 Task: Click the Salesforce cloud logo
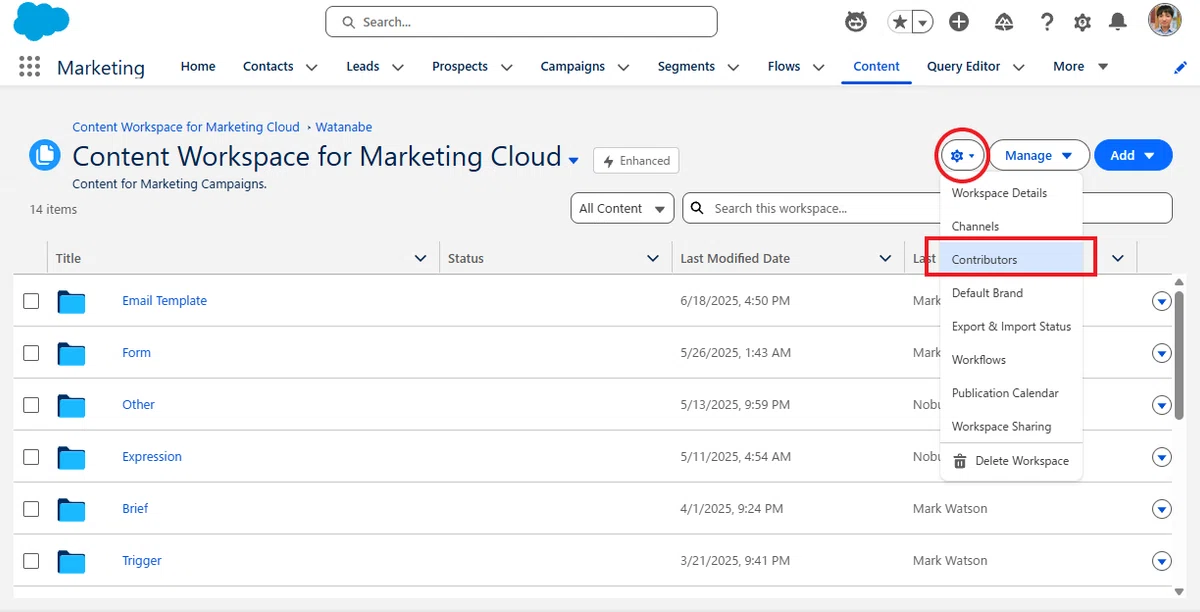tap(43, 22)
